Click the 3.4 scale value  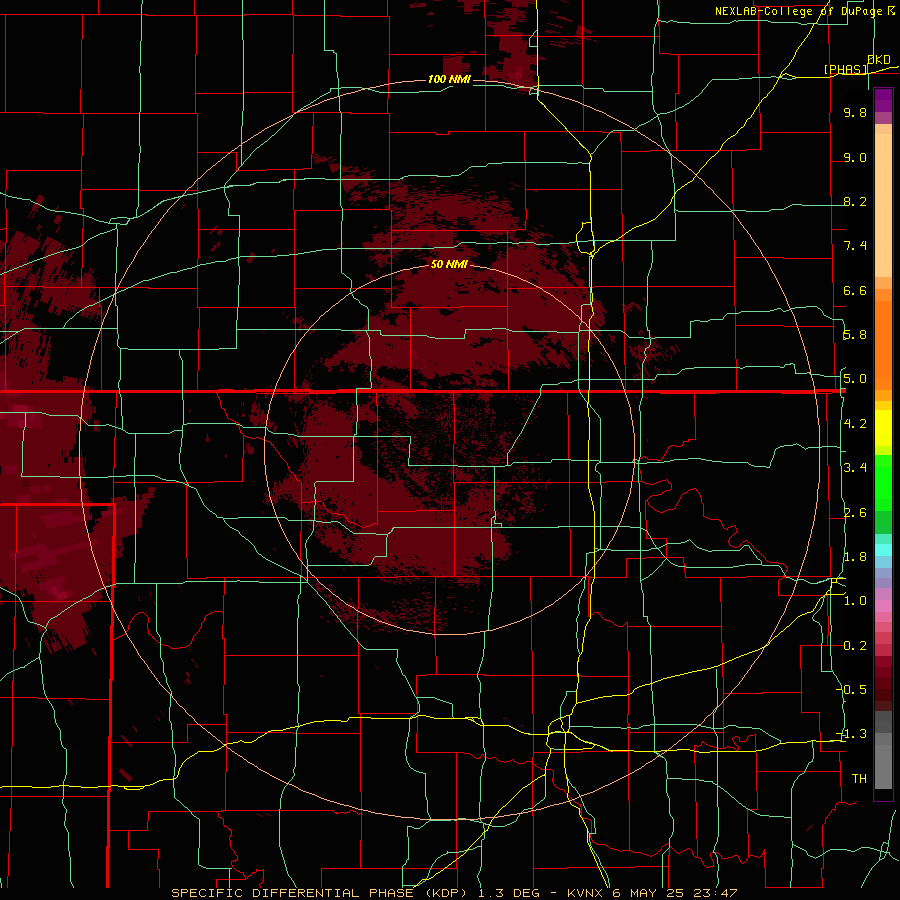(x=855, y=468)
